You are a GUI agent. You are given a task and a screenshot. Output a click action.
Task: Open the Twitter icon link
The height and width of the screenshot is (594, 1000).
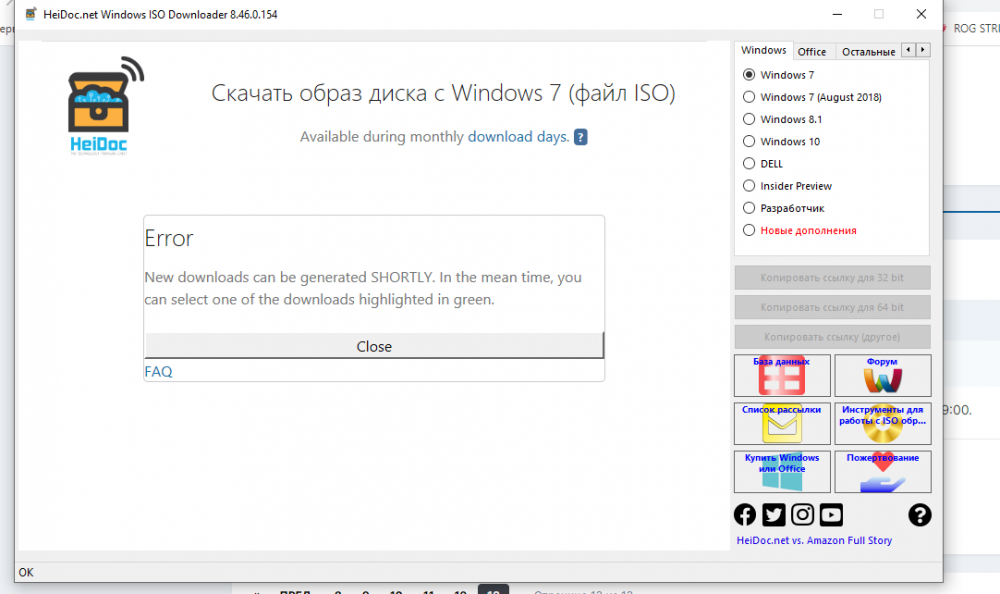pyautogui.click(x=773, y=515)
